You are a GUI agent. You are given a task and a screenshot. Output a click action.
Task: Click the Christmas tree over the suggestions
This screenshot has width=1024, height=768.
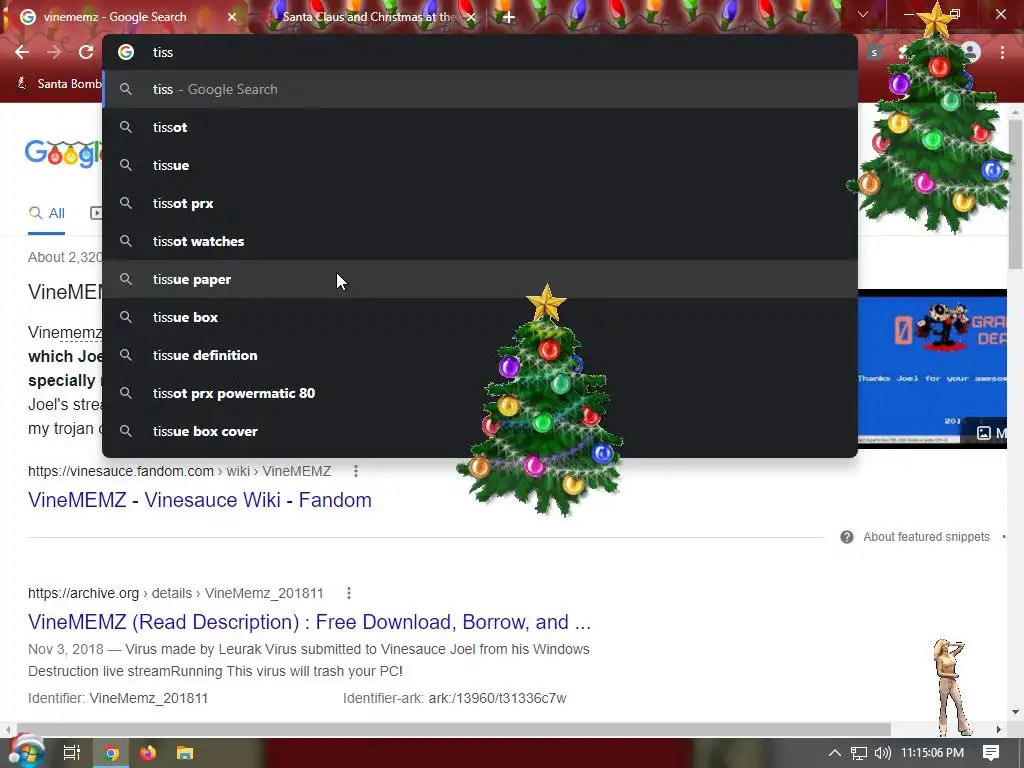pos(541,400)
